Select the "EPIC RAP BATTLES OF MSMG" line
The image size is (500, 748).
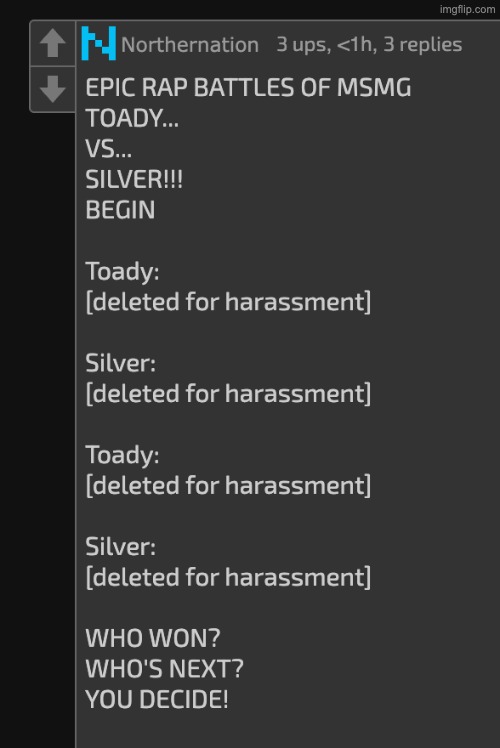[x=248, y=88]
